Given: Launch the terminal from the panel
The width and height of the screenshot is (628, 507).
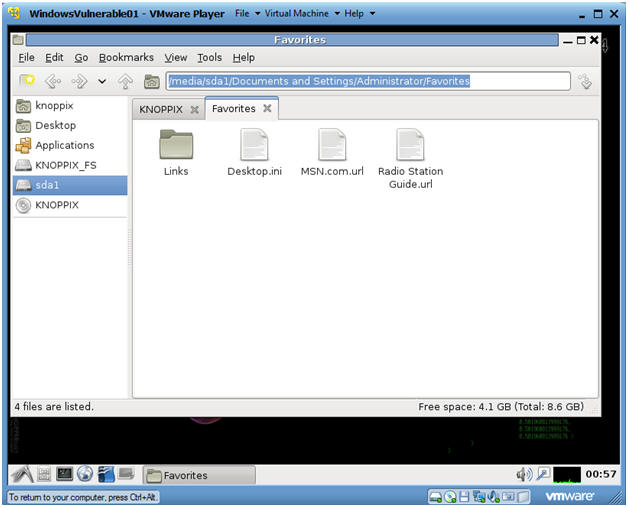Looking at the screenshot, I should pos(64,475).
